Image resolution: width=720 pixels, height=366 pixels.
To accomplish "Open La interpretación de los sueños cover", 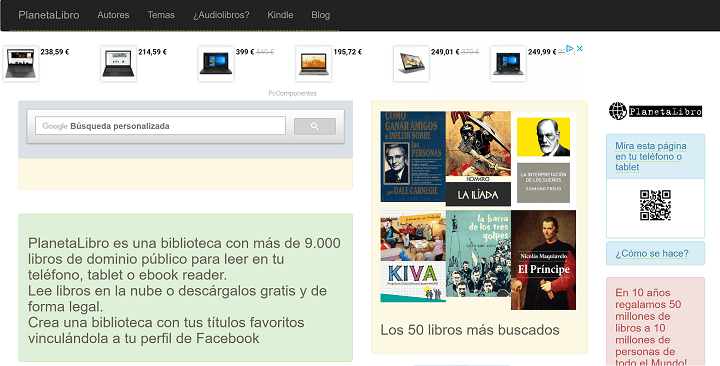I will coord(543,183).
